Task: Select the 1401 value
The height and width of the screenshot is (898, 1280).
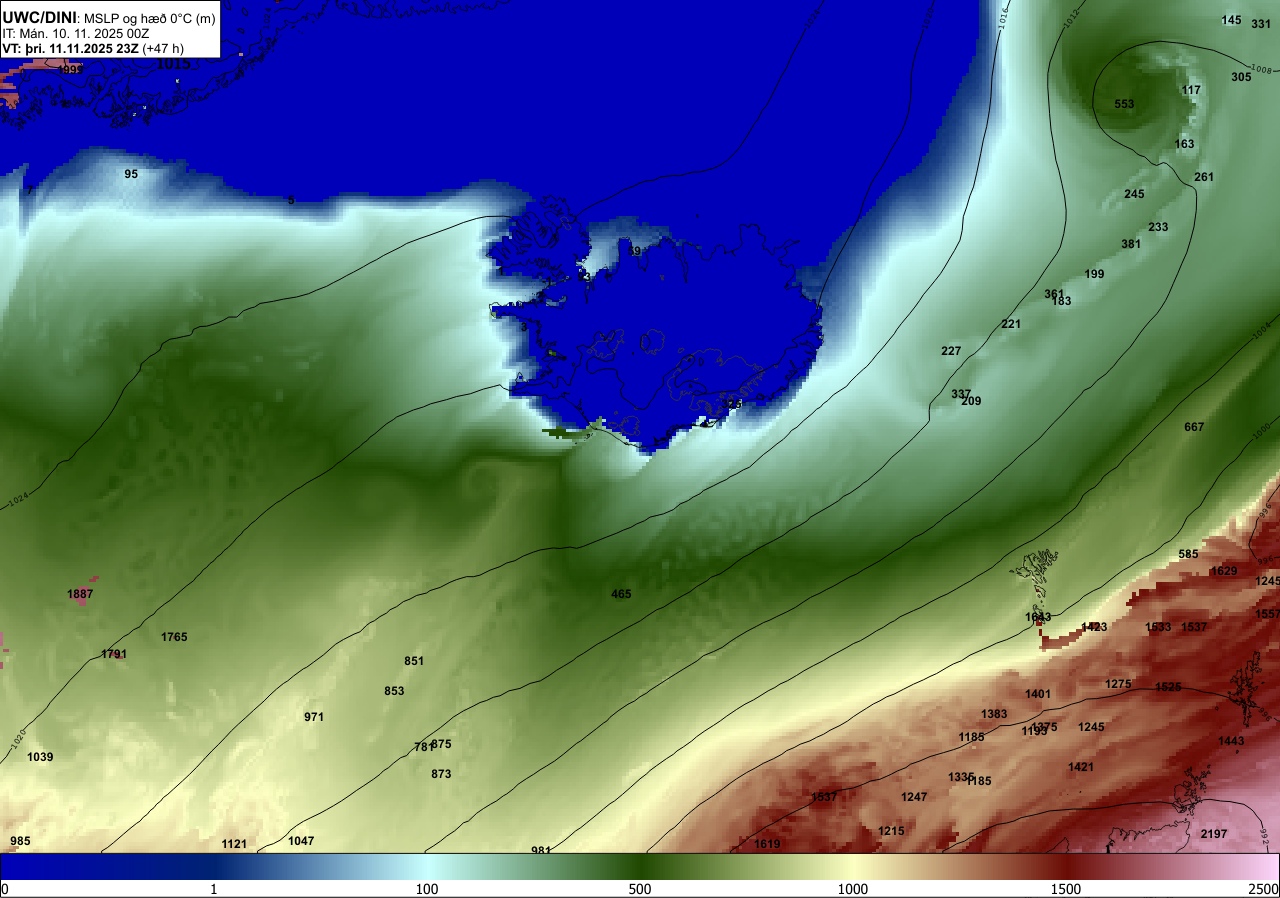Action: tap(1038, 694)
